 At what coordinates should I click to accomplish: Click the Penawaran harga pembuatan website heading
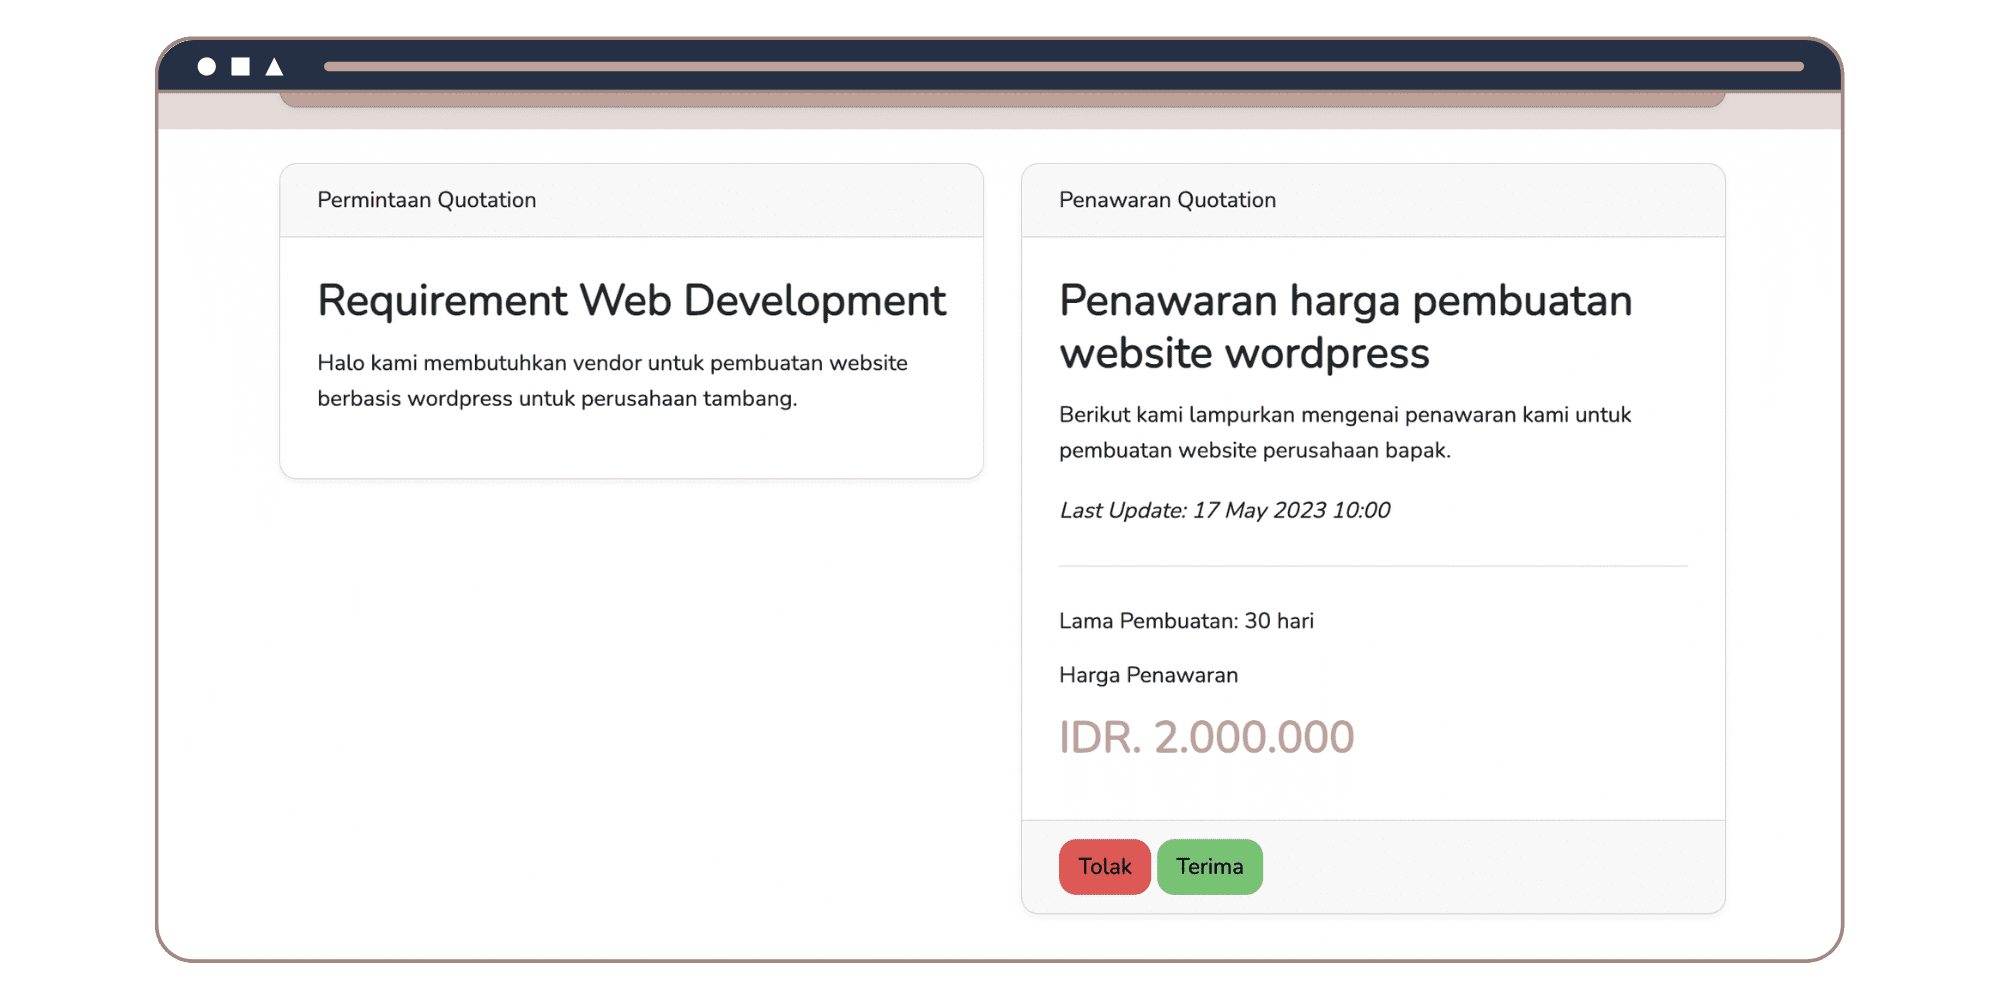(x=1345, y=327)
